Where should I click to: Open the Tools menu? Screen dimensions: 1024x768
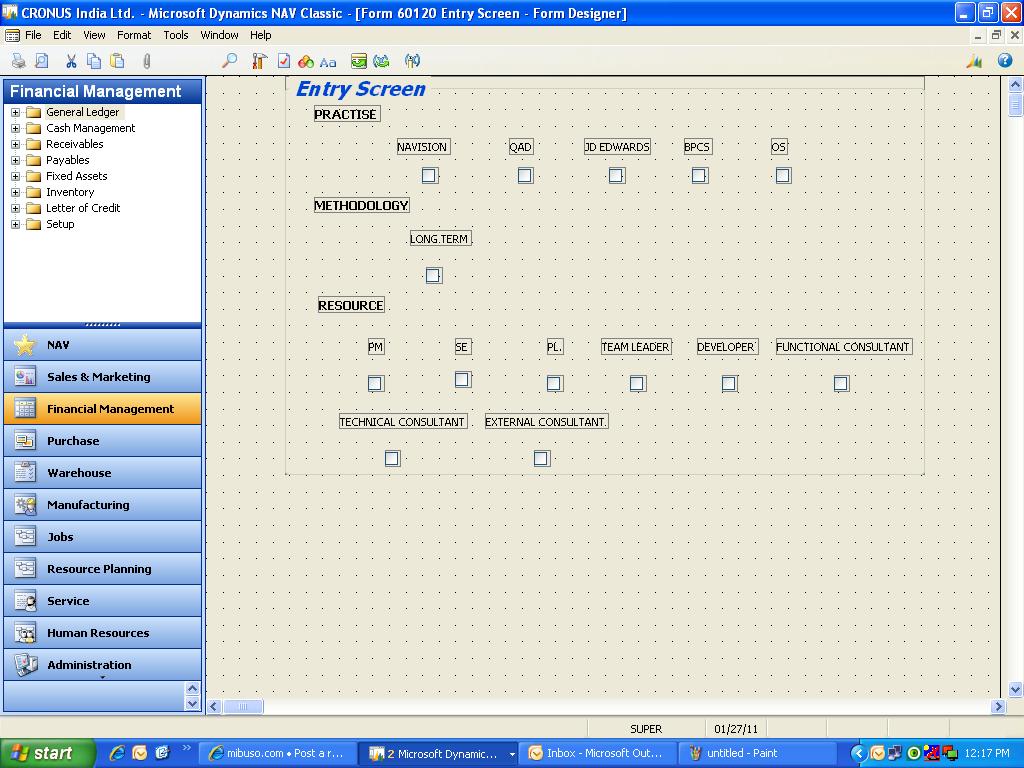[x=176, y=35]
